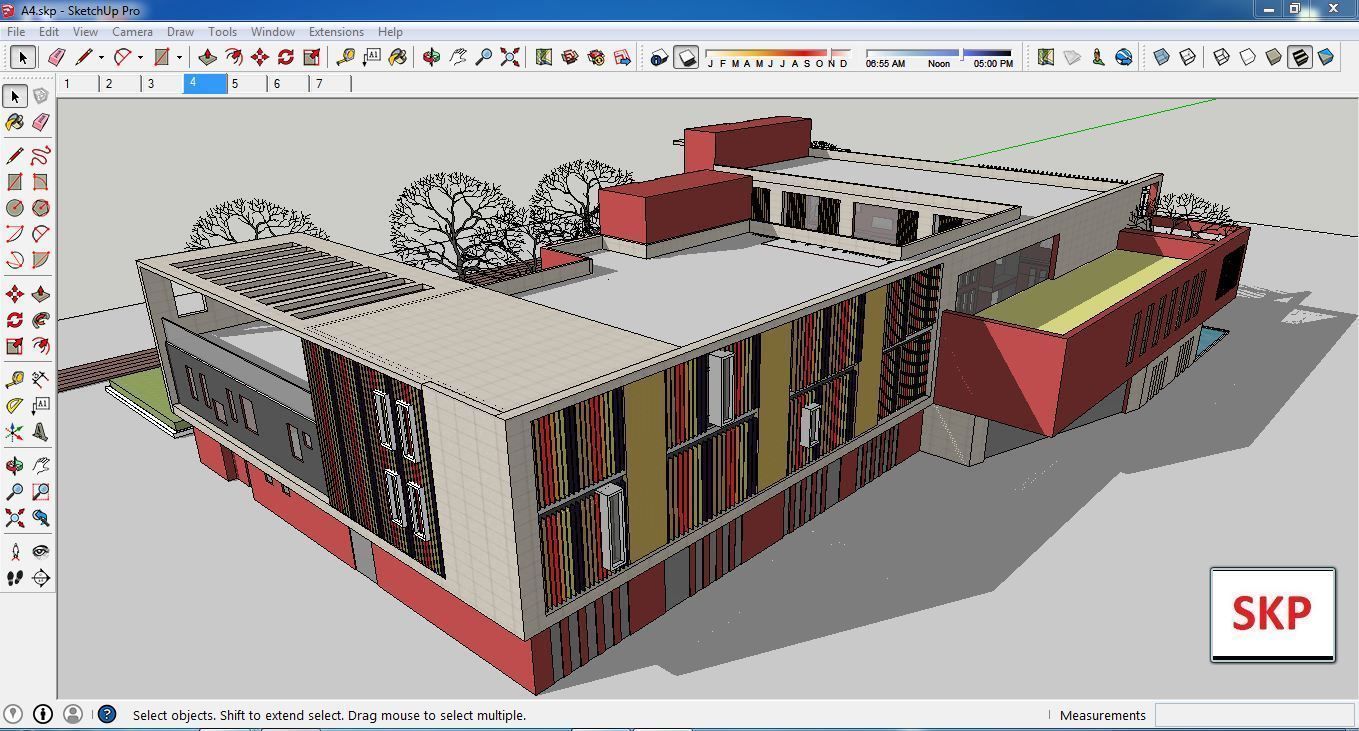Open the Draw menu
Screen dimensions: 1359x731
180,31
